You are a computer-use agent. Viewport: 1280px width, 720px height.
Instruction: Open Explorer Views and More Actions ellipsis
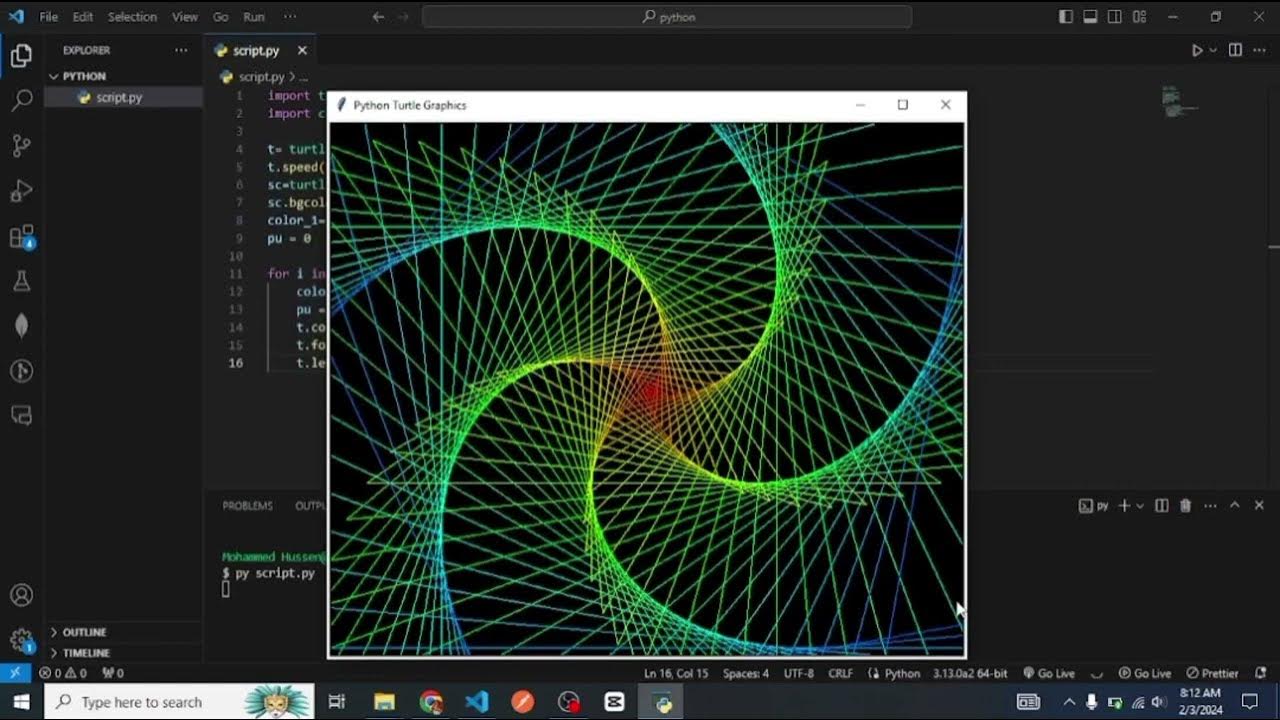(x=181, y=50)
